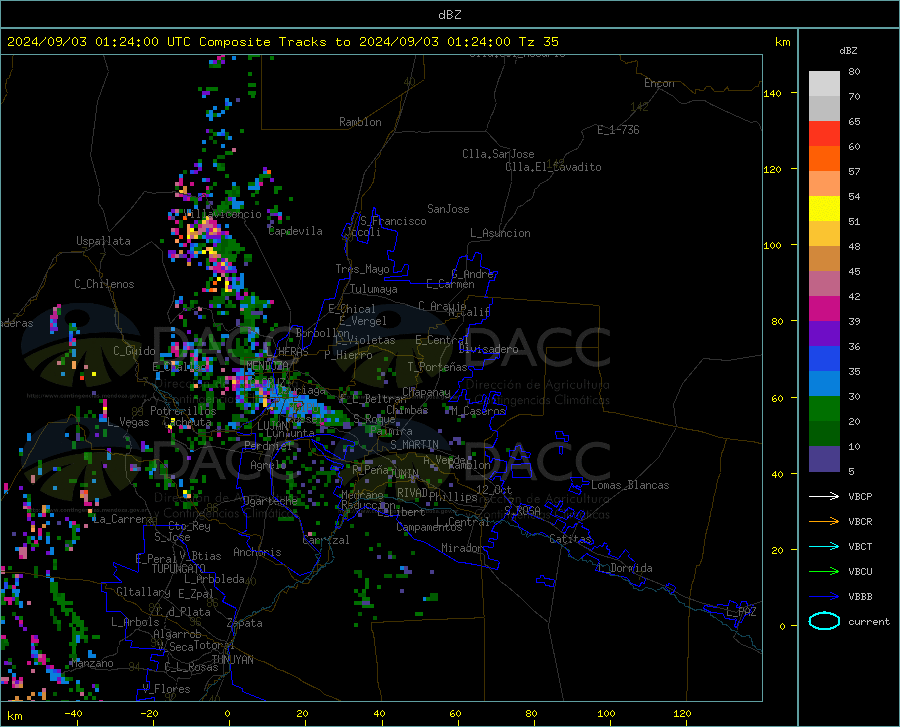Click the 'dBZ' title in top bar

(449, 15)
